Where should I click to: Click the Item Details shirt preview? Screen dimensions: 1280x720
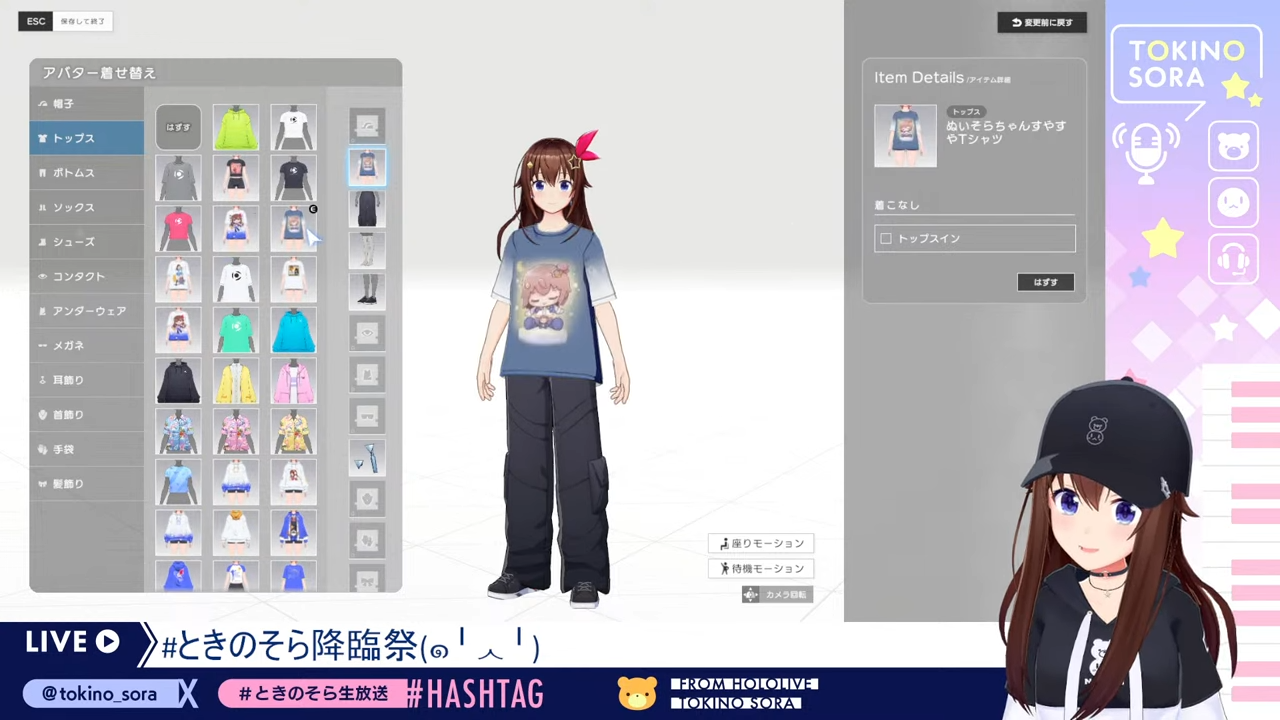(905, 136)
